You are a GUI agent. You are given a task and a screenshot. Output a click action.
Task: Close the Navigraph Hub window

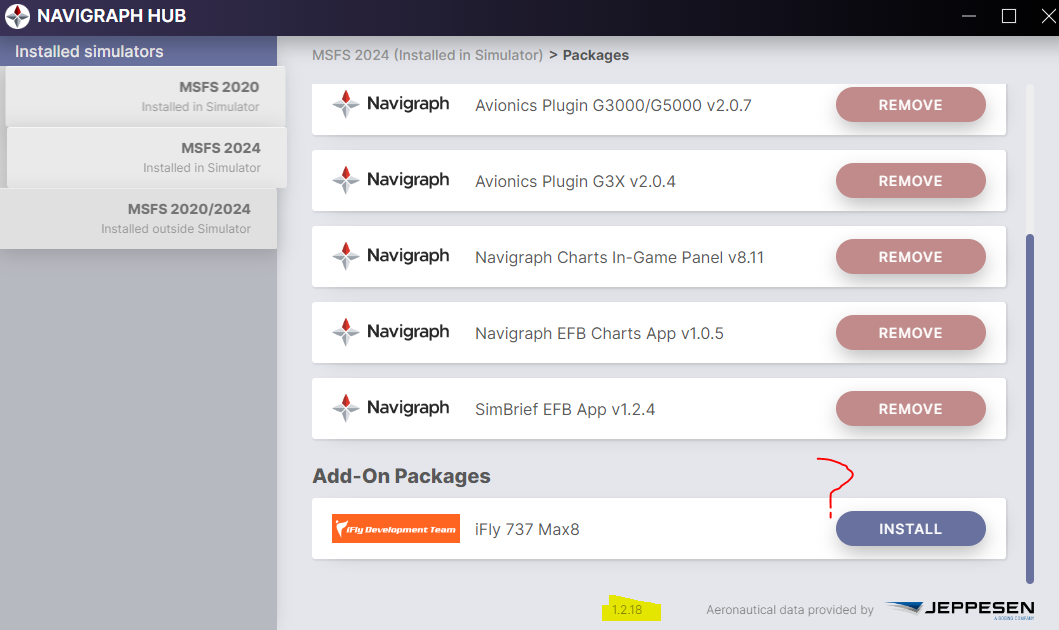click(x=1048, y=16)
